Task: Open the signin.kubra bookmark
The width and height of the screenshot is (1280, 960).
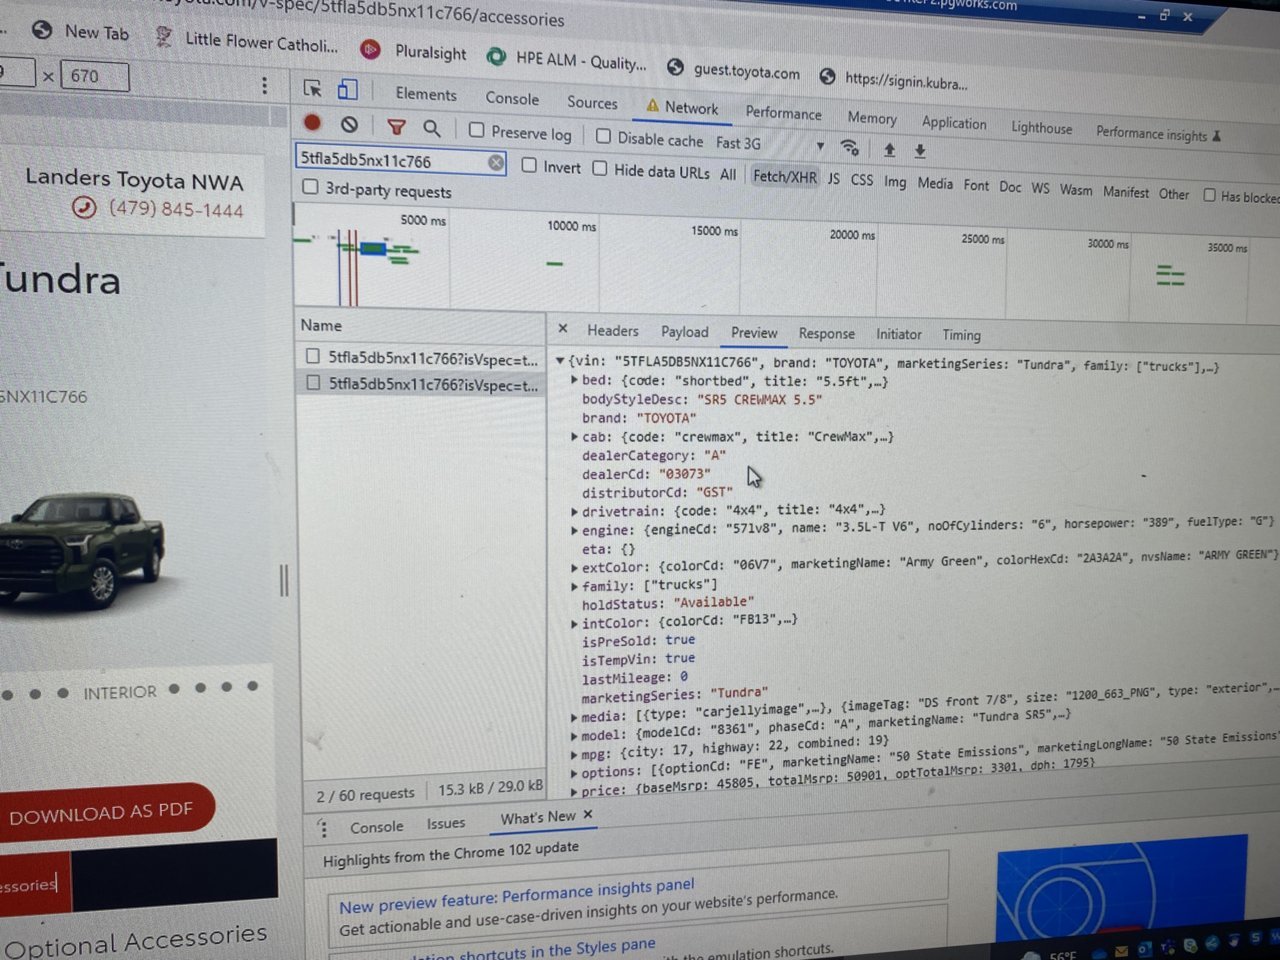Action: 893,79
